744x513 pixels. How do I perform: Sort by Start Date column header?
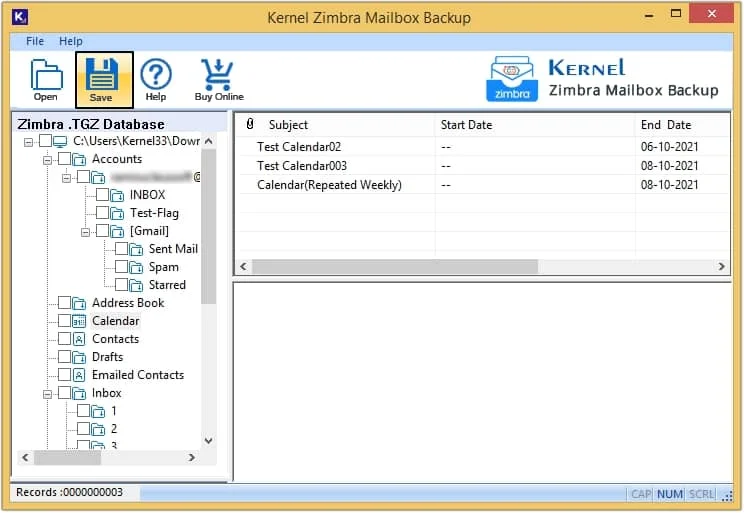point(466,125)
